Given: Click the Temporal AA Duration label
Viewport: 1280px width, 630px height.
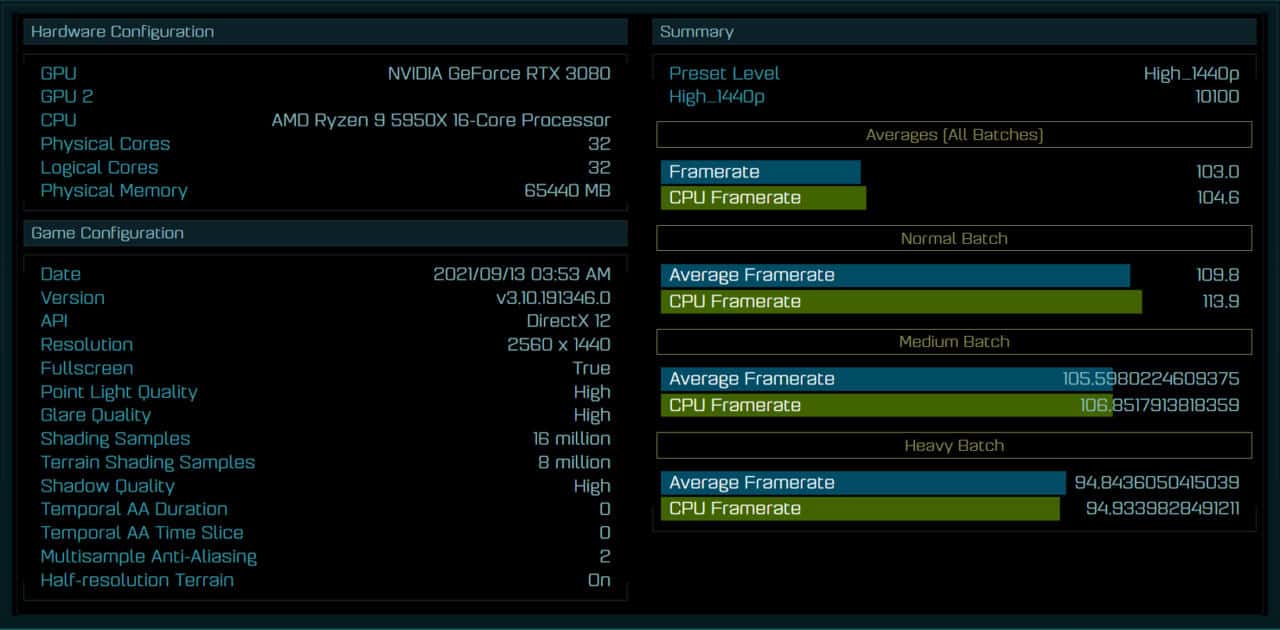Looking at the screenshot, I should point(134,510).
